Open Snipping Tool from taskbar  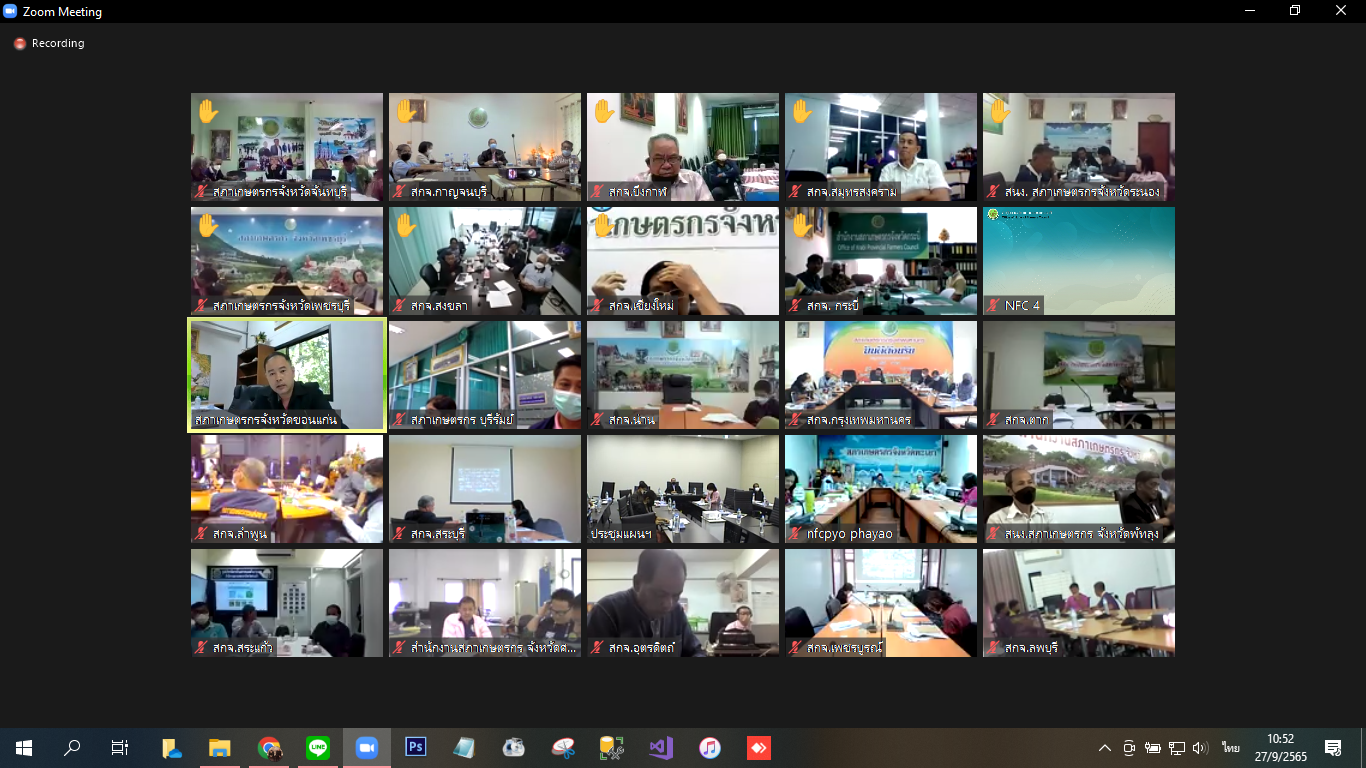563,747
